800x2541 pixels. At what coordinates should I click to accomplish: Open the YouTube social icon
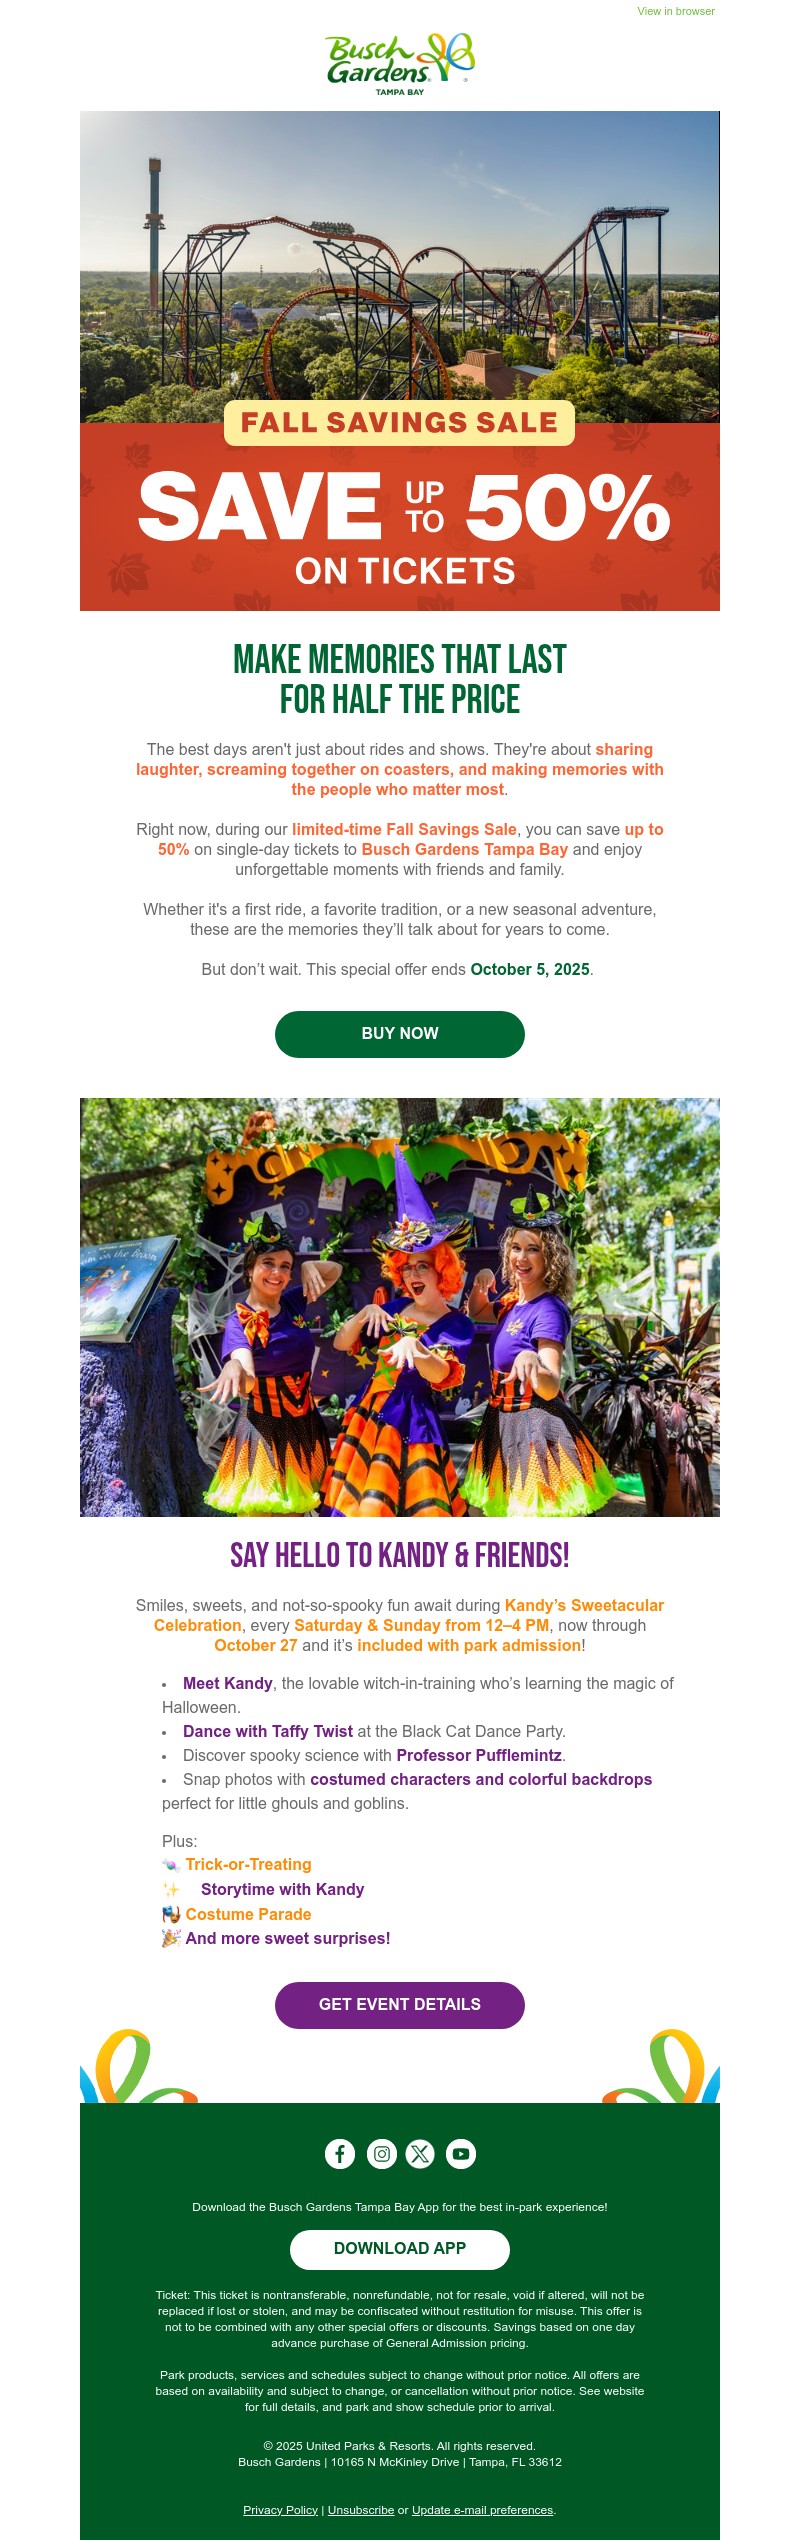(x=461, y=2153)
